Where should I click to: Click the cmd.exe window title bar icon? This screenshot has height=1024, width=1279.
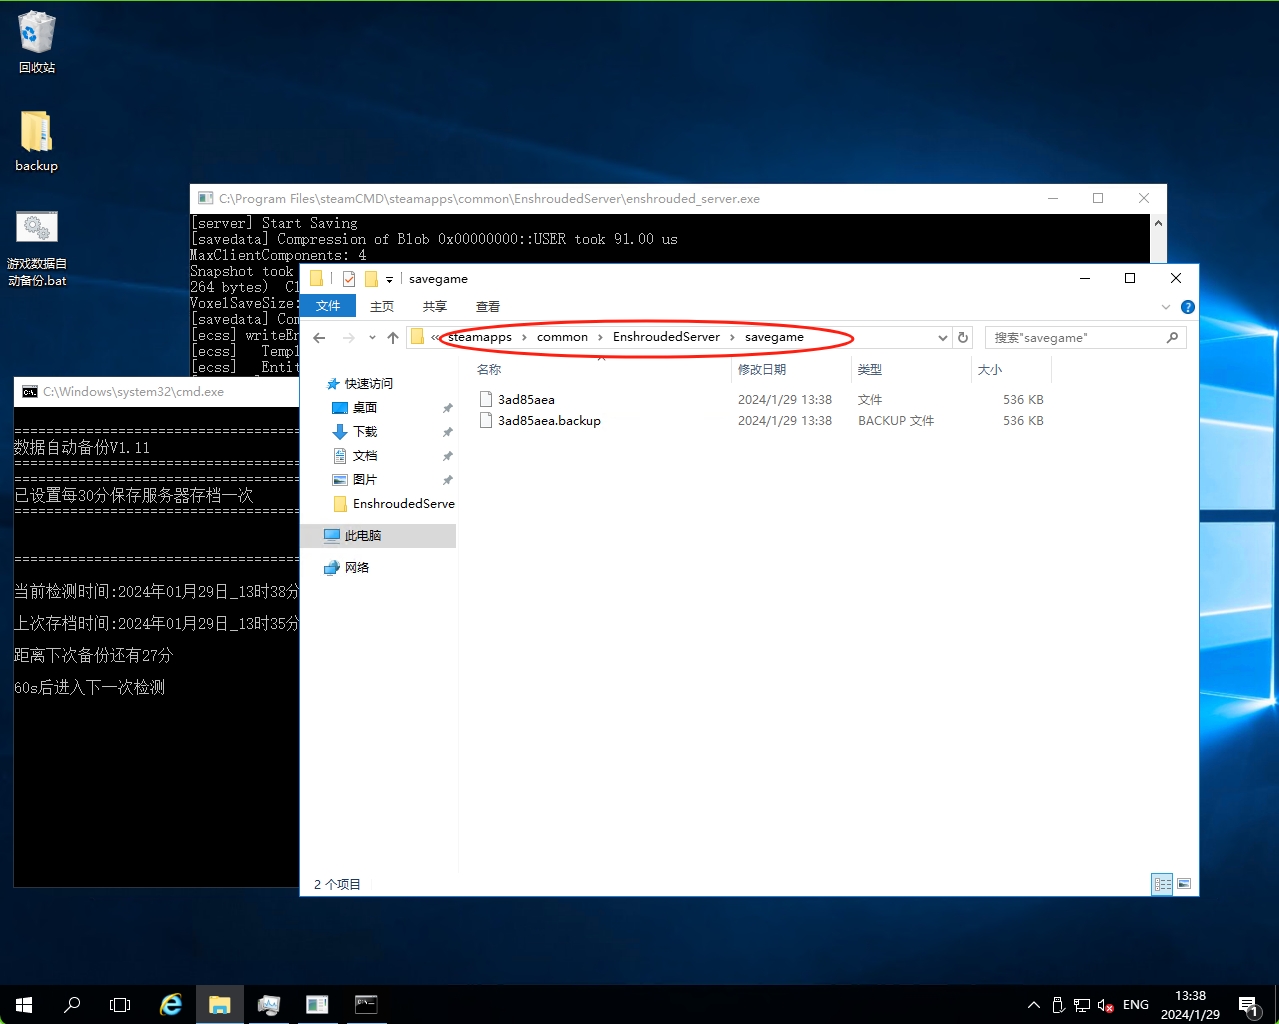click(x=30, y=392)
